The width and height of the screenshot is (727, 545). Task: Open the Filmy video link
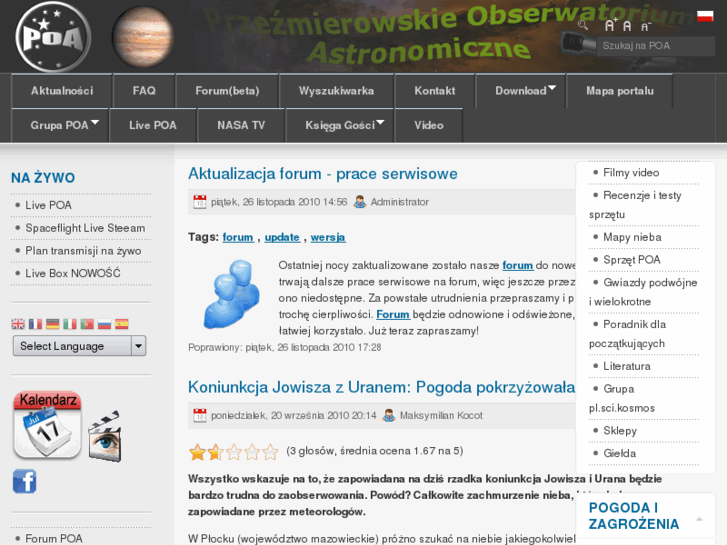(x=631, y=173)
